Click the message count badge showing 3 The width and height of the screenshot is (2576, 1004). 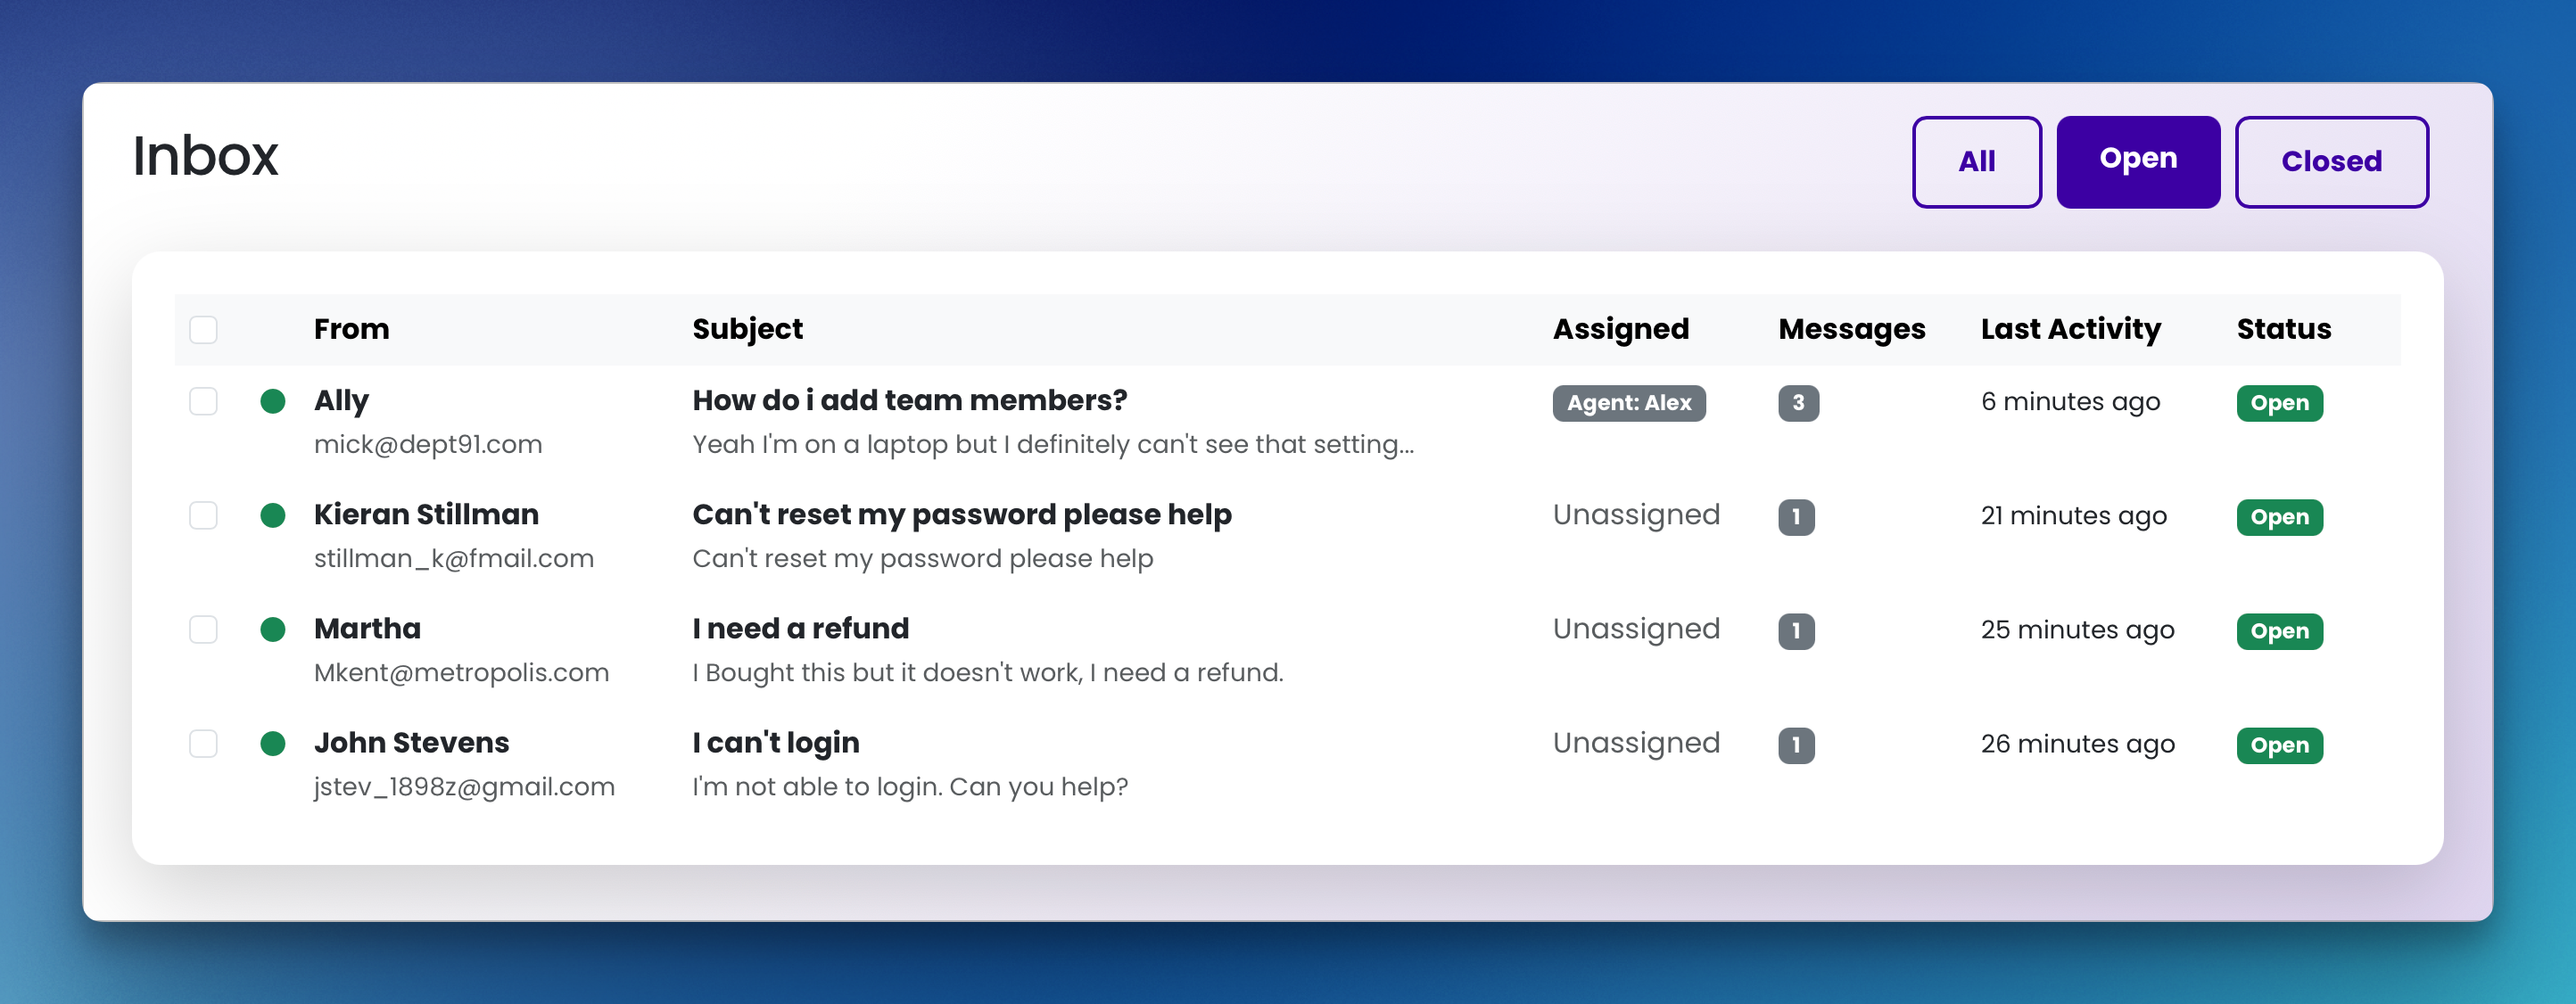pyautogui.click(x=1798, y=403)
